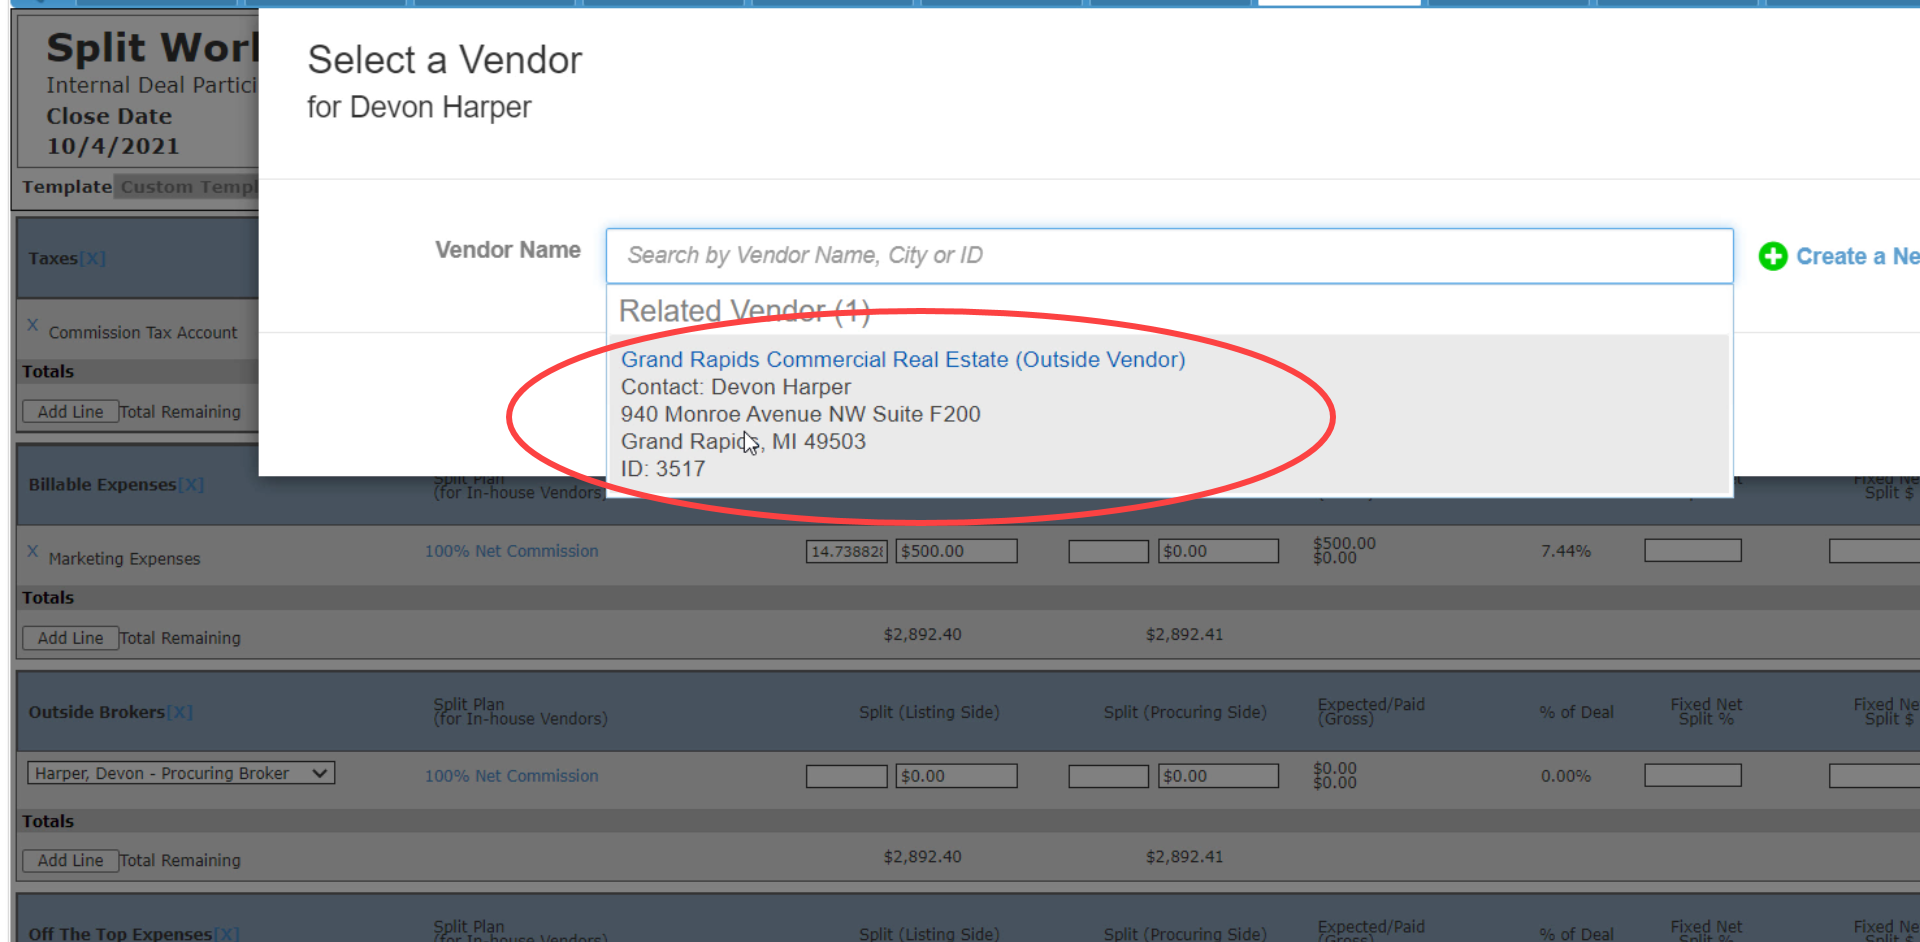Click the 14.73882 listing split percent field
Image resolution: width=1920 pixels, height=942 pixels.
[847, 551]
